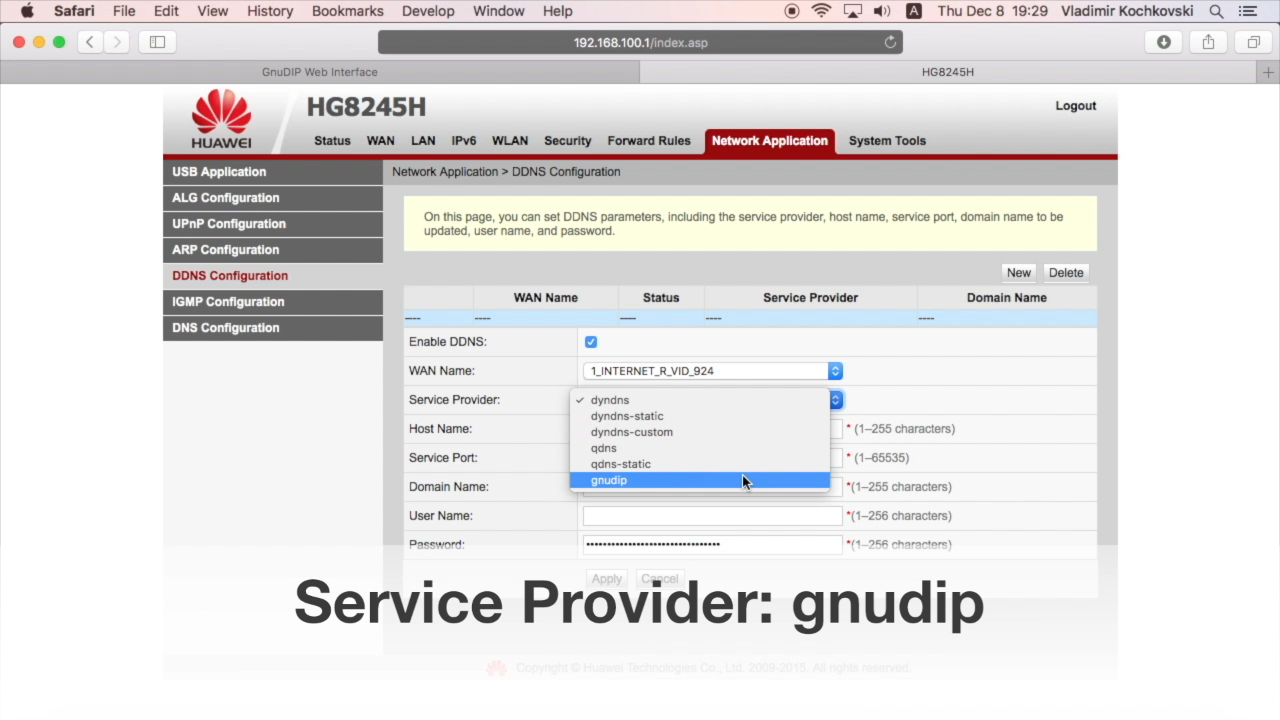
Task: Click the screen recording stop icon
Action: 792,11
